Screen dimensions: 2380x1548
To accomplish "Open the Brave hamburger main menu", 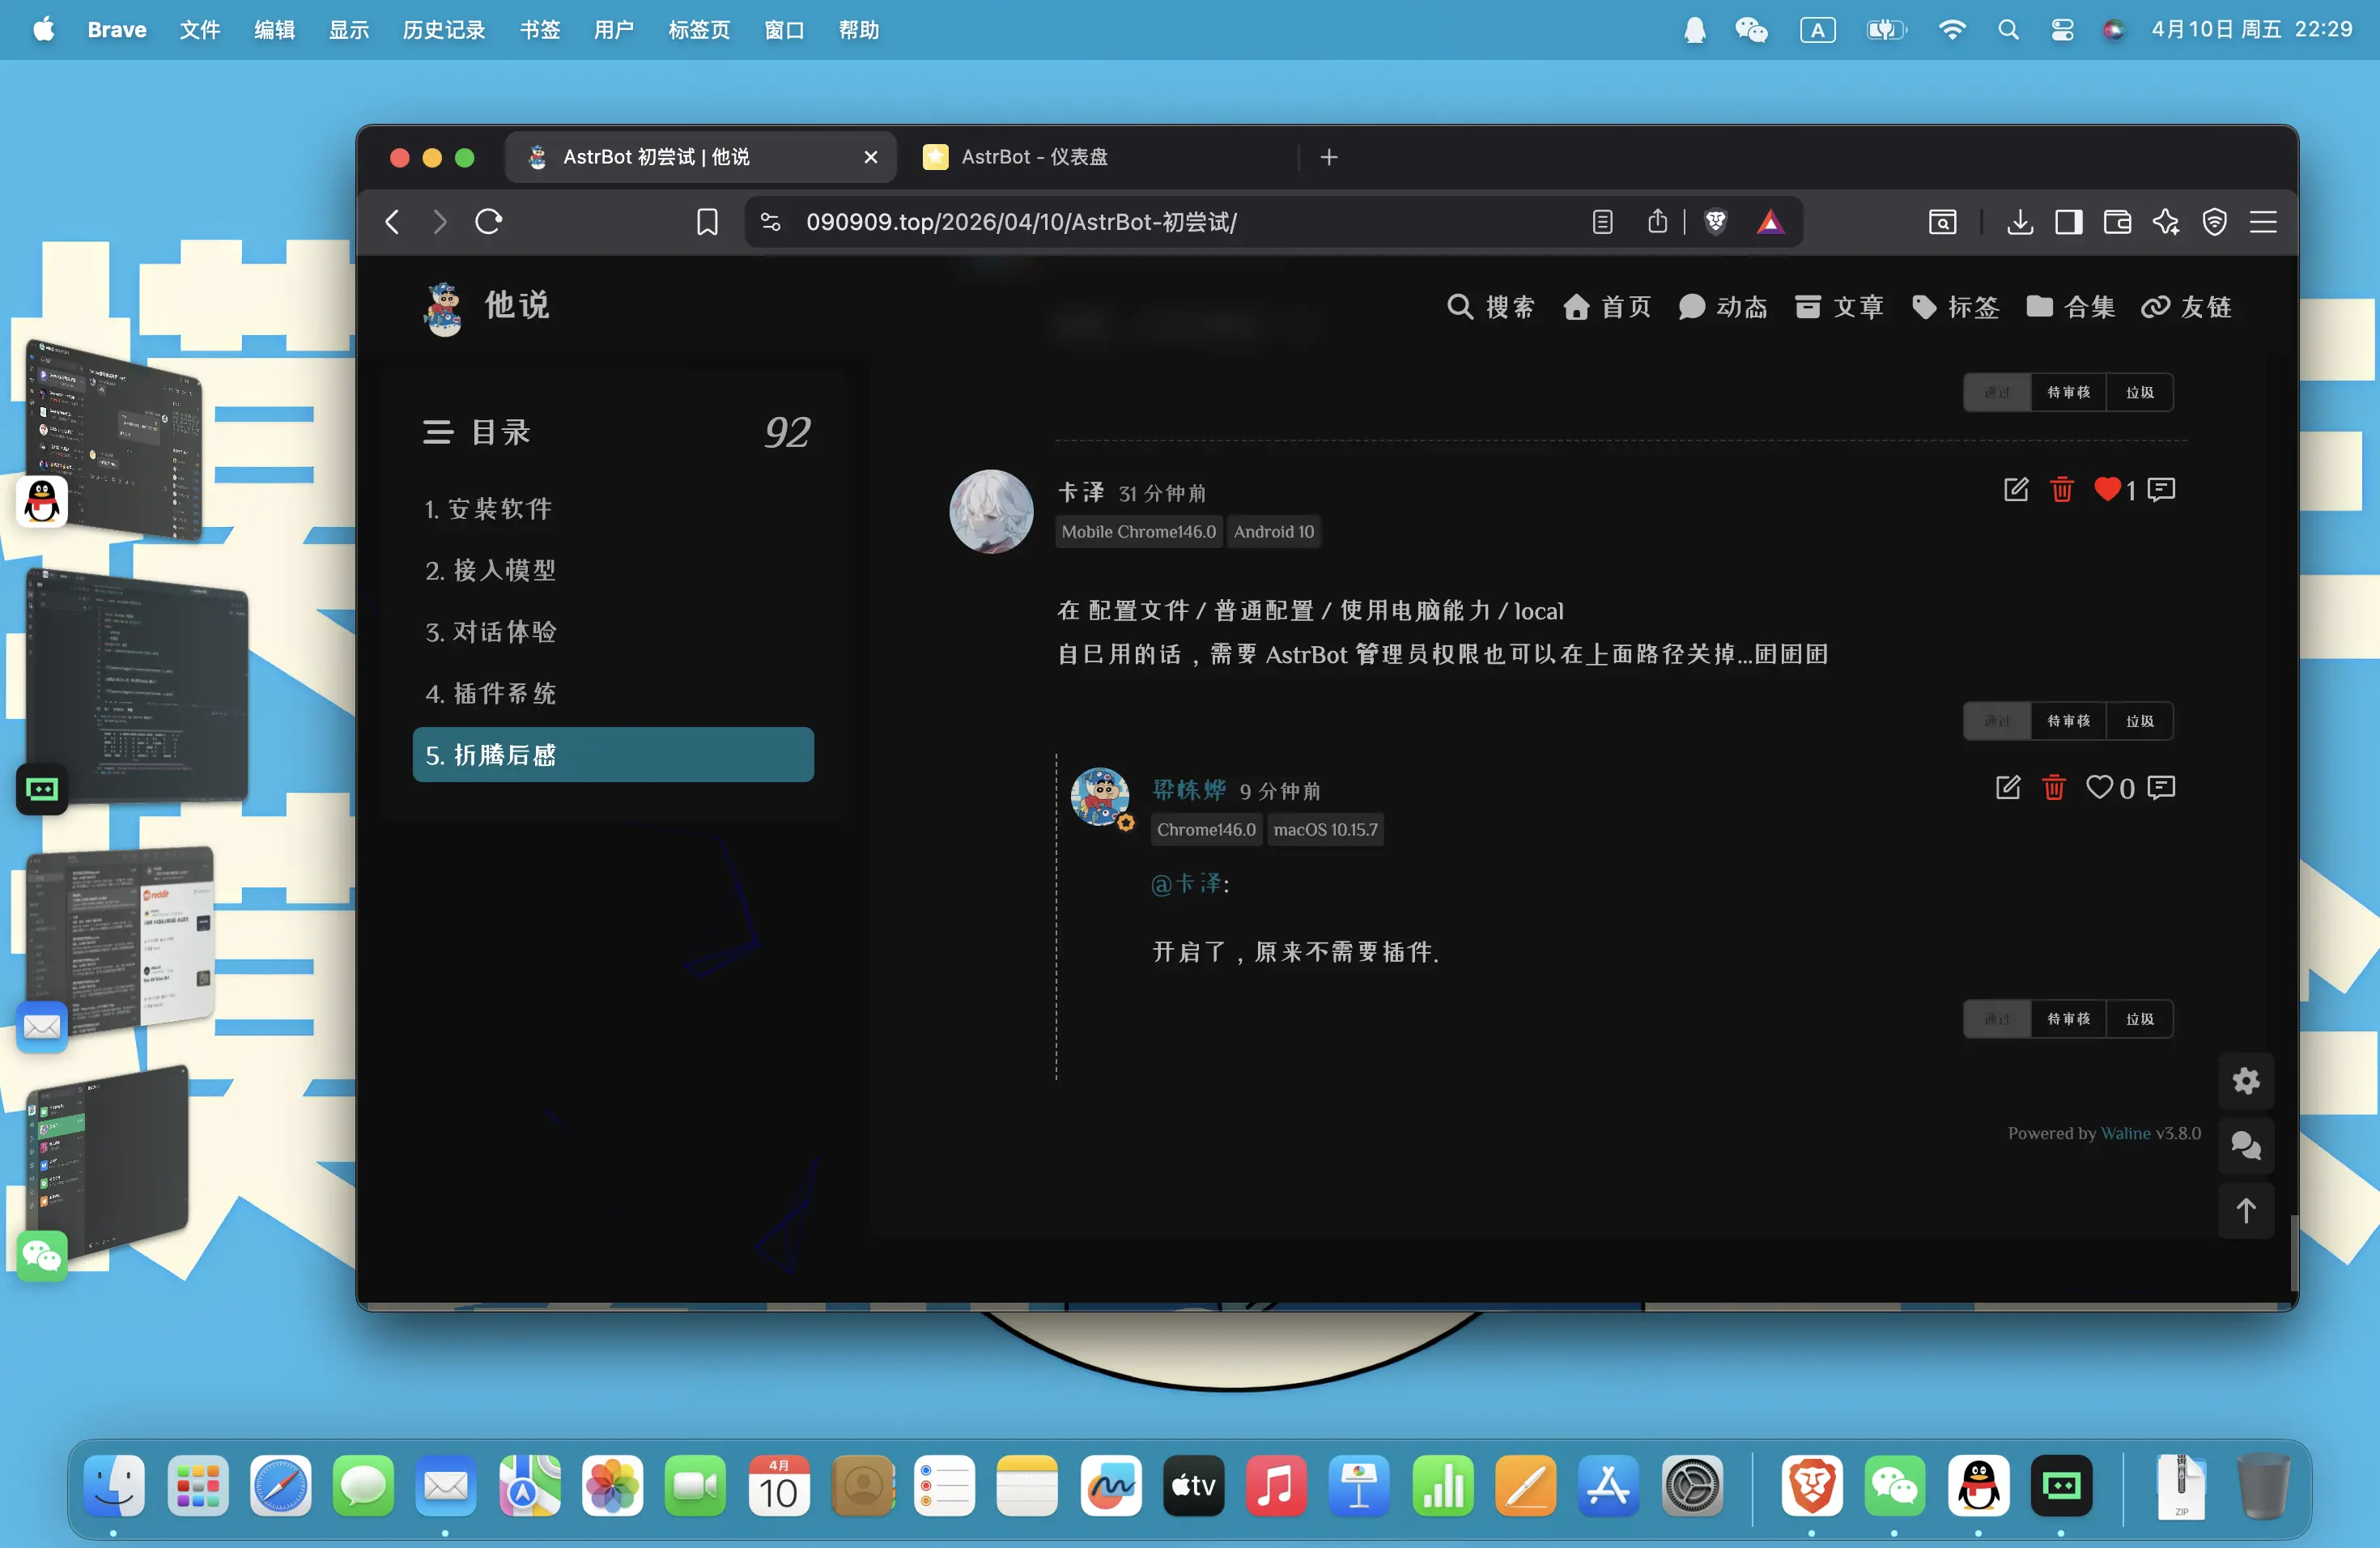I will click(2263, 222).
